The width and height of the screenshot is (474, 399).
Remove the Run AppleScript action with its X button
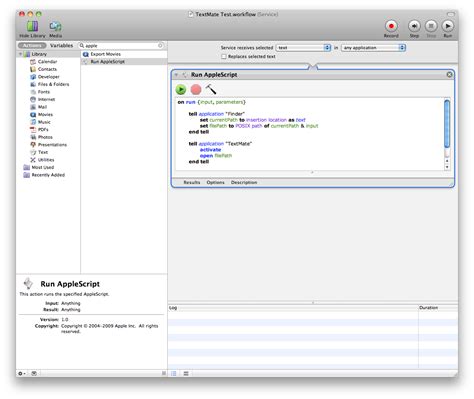pyautogui.click(x=449, y=74)
